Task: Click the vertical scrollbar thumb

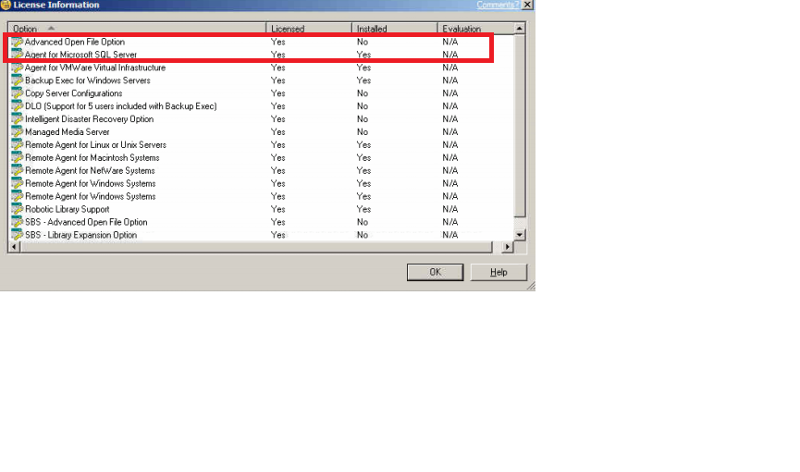Action: [519, 126]
